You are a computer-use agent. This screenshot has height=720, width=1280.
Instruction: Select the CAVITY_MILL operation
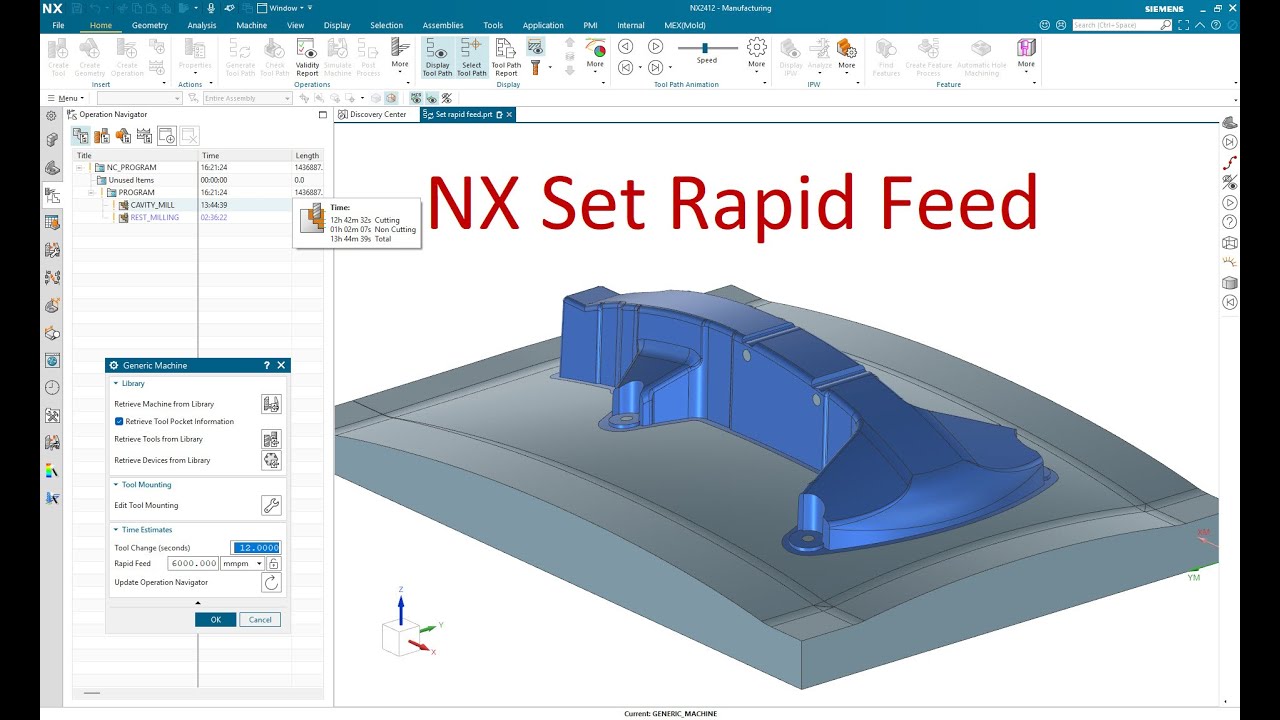click(152, 205)
